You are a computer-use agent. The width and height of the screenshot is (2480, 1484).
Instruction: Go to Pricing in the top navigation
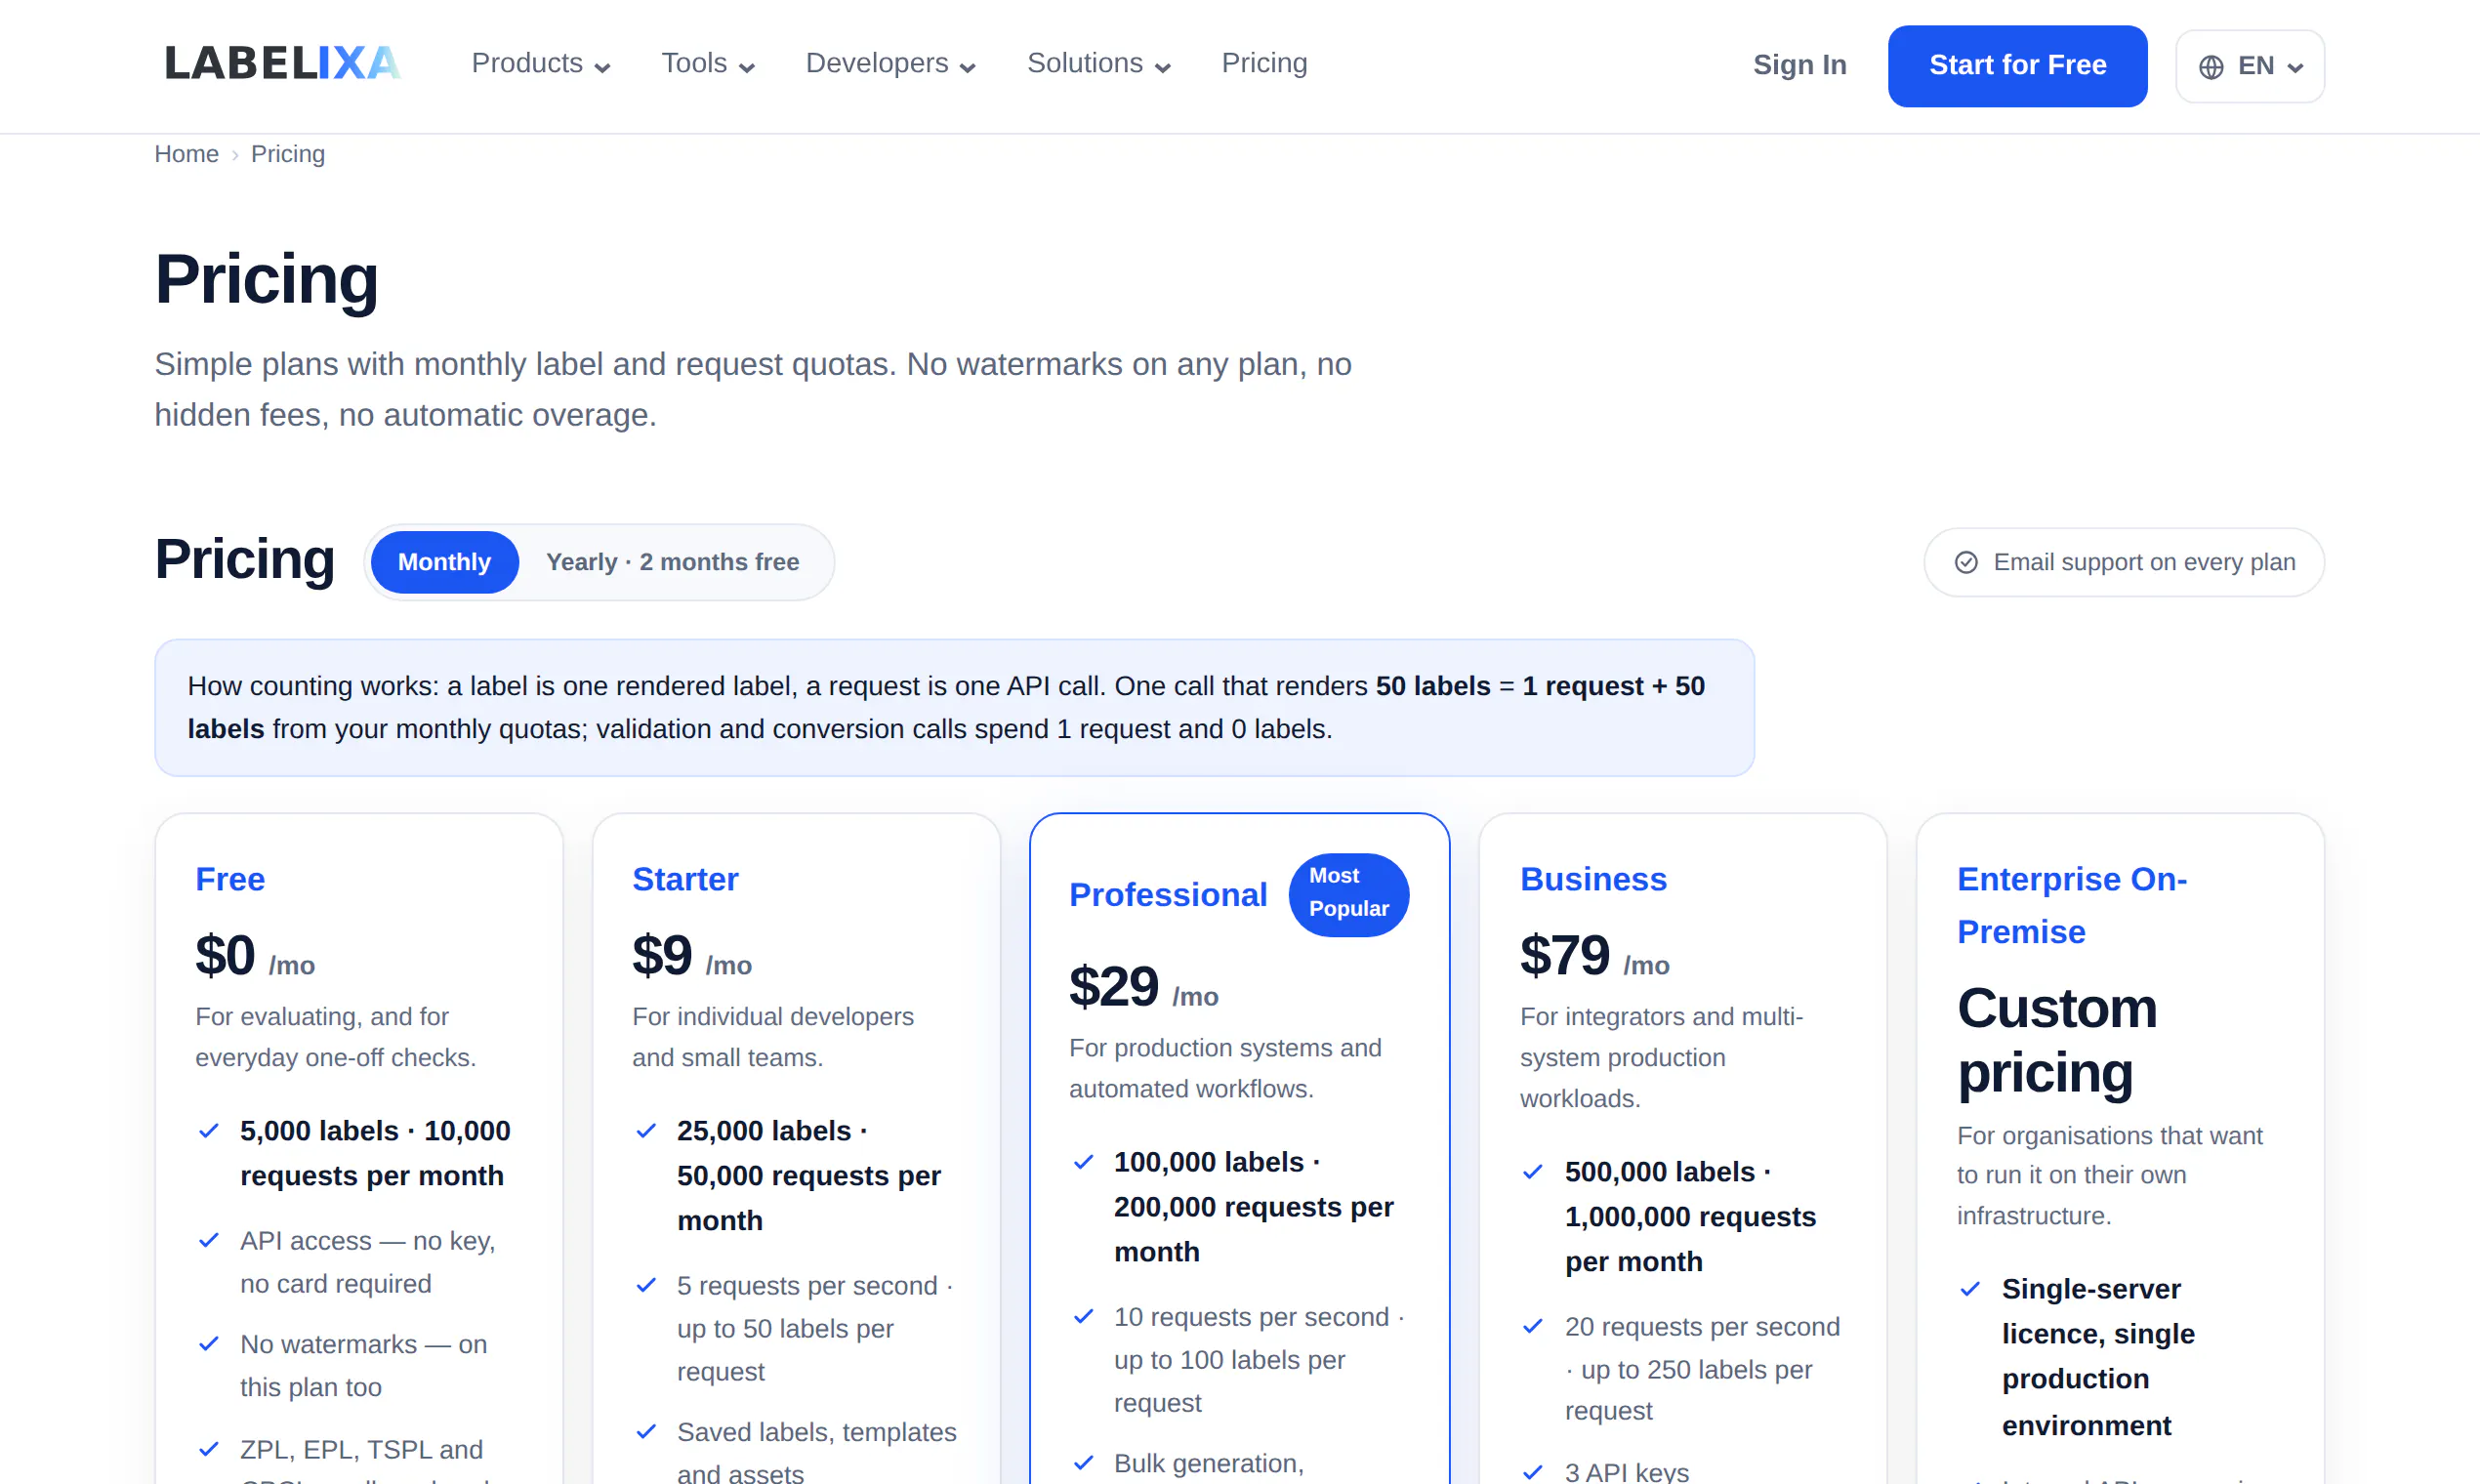[x=1264, y=64]
